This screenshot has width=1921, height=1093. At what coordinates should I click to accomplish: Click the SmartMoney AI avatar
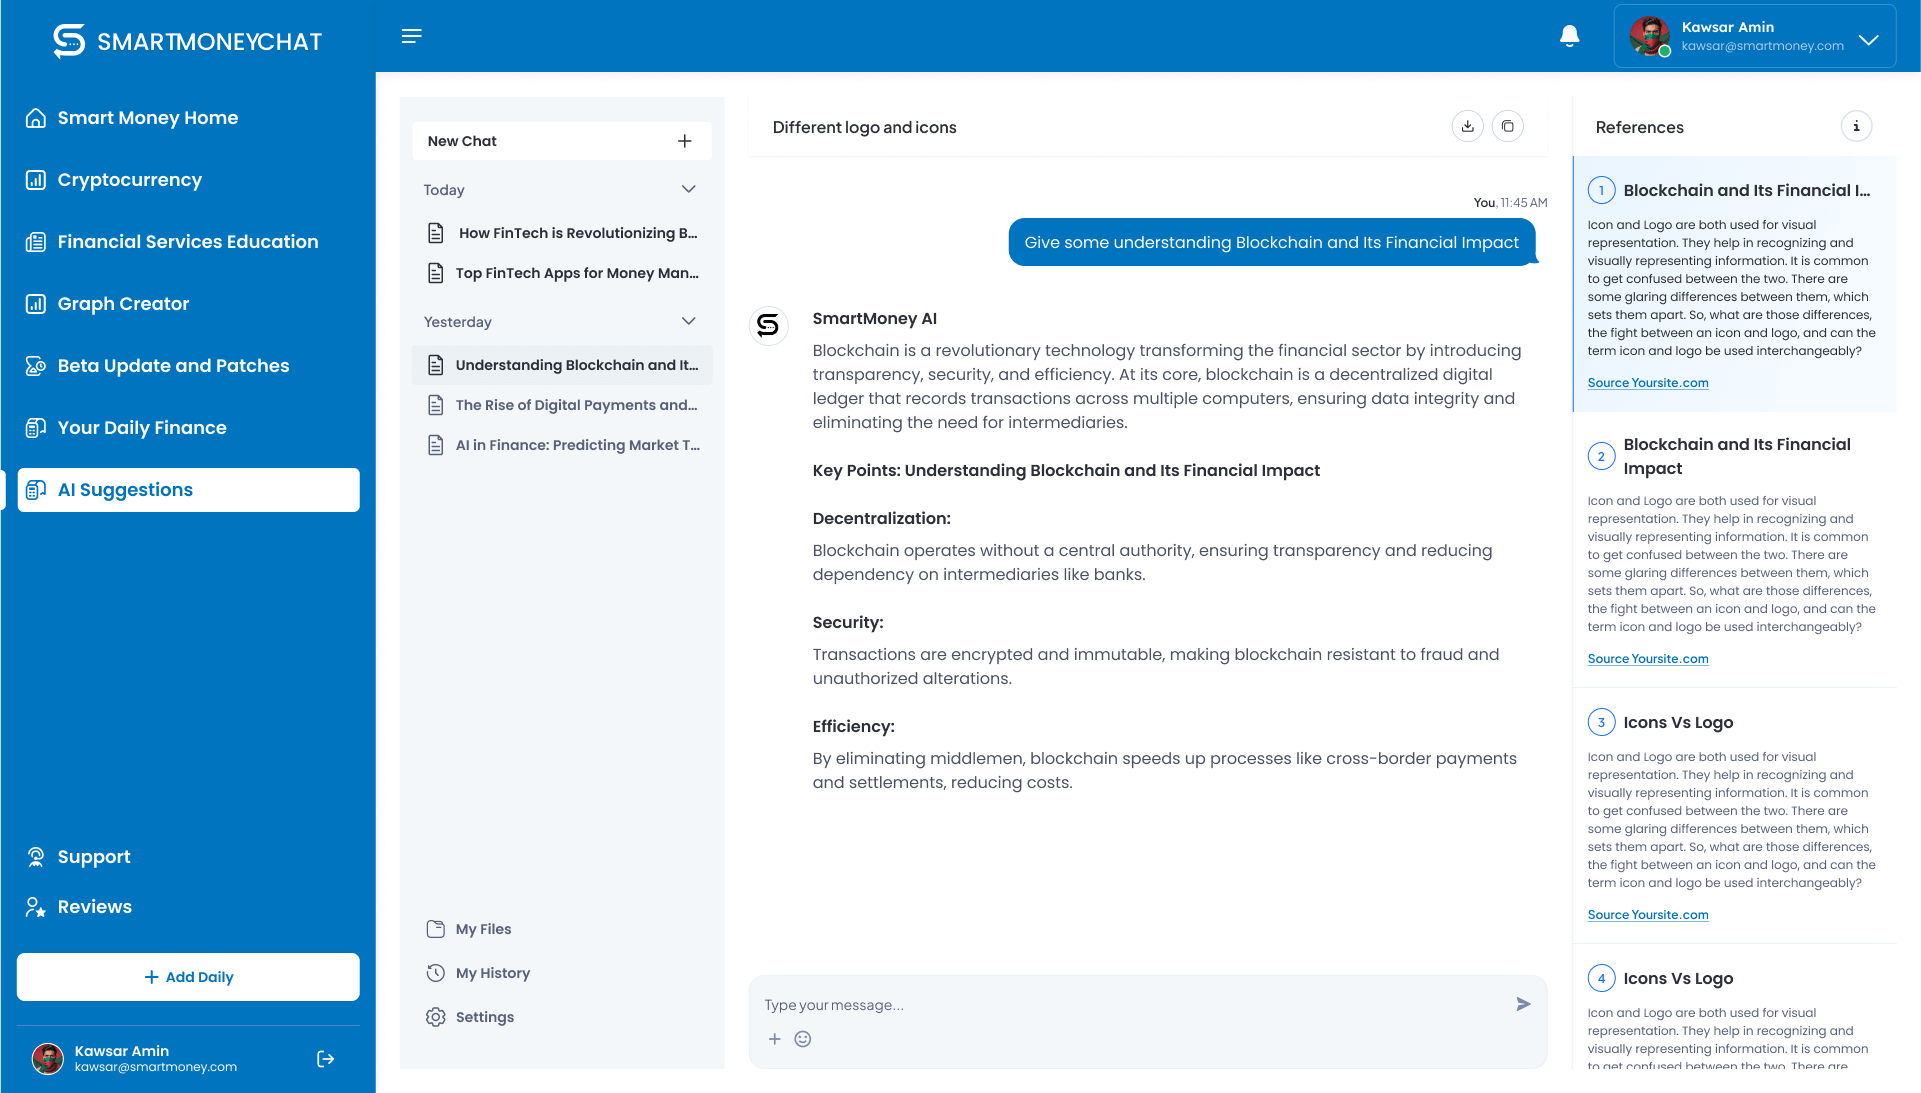tap(768, 326)
